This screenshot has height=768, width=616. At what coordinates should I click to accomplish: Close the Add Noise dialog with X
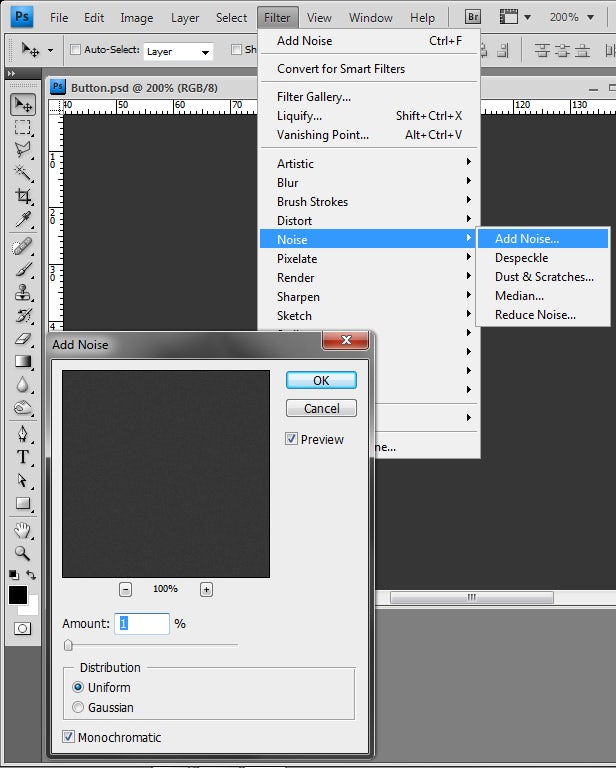(x=345, y=340)
